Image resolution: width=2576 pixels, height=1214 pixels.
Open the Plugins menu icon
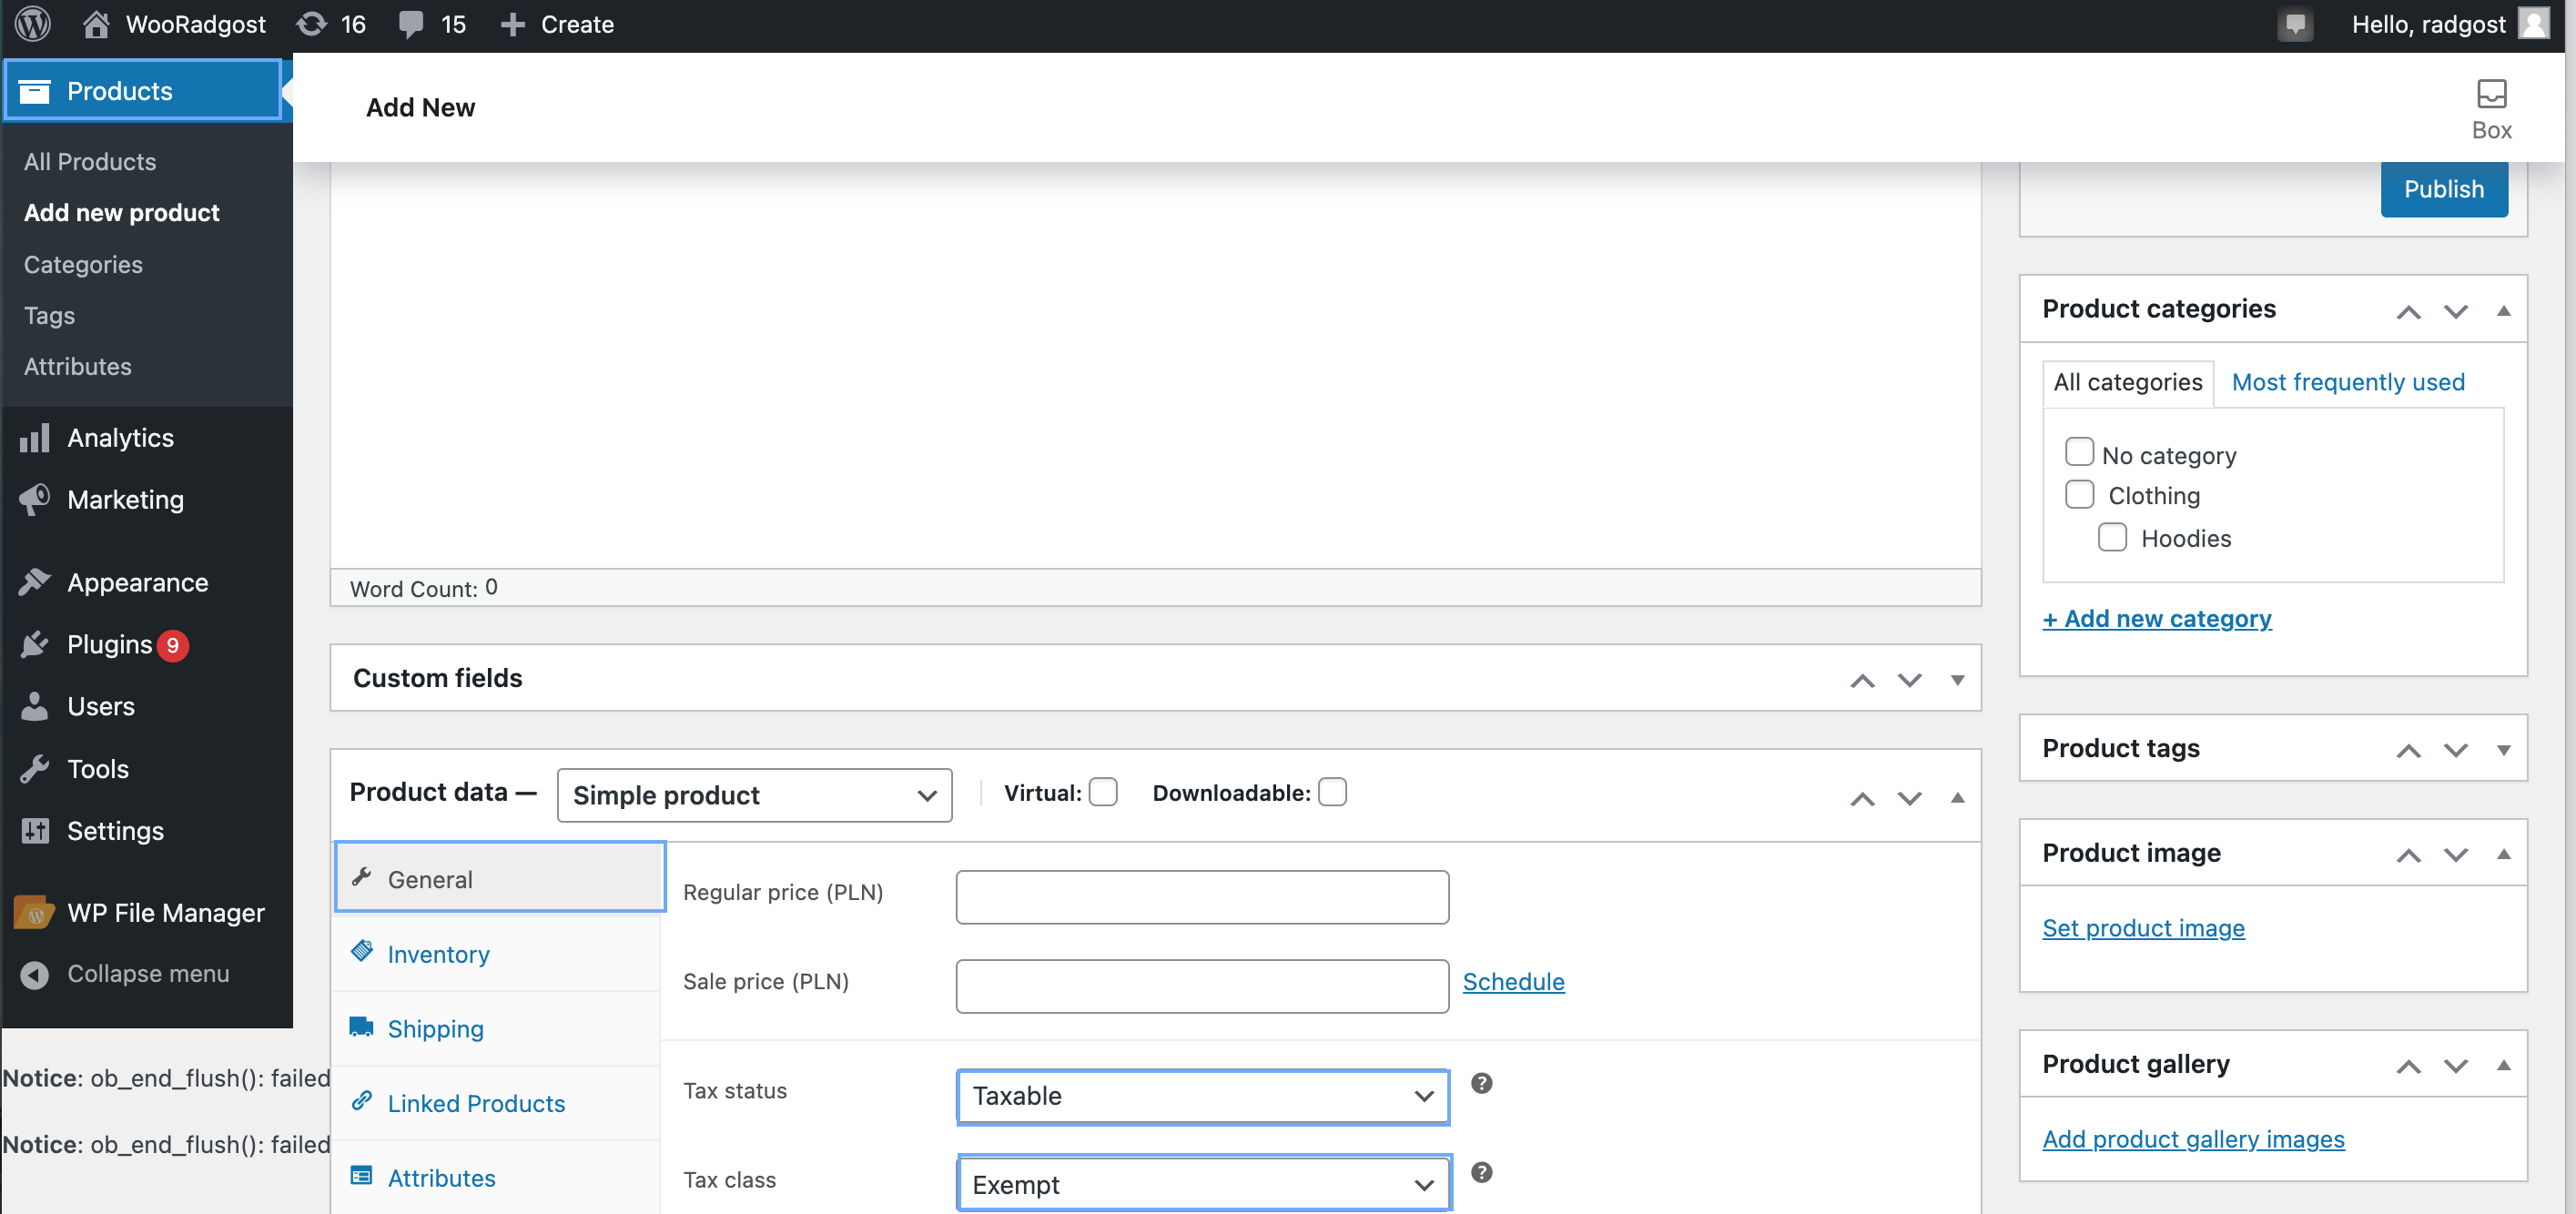35,644
